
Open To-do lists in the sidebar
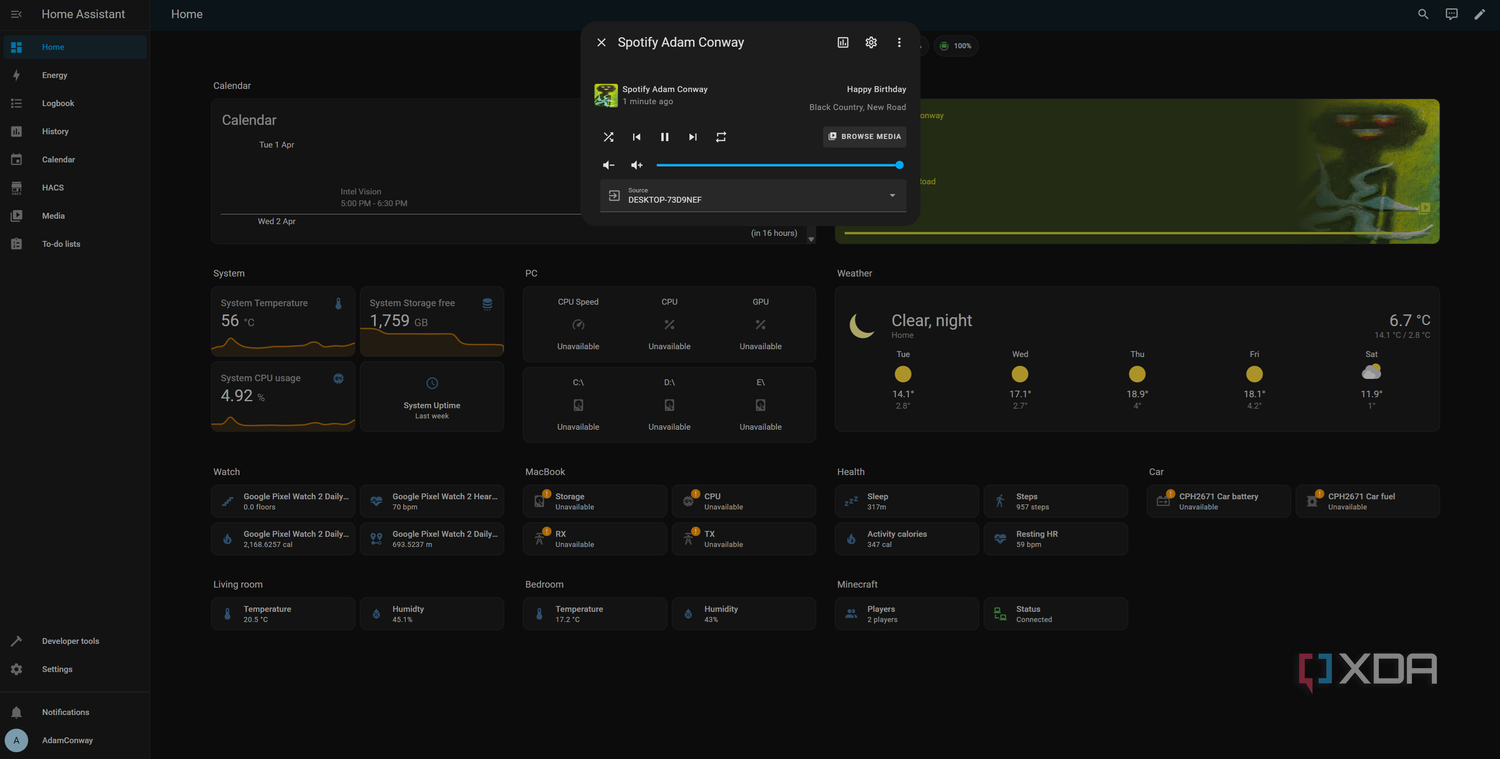click(x=75, y=243)
